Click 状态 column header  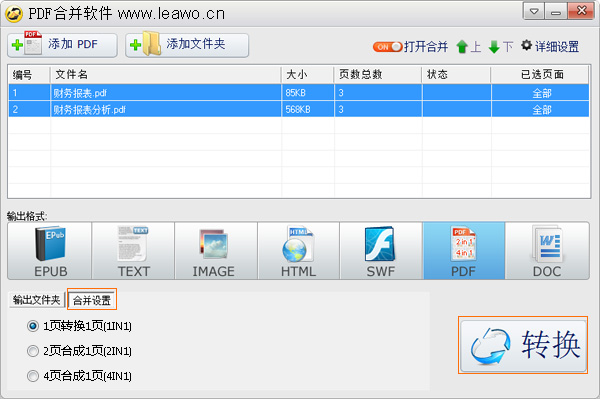457,74
